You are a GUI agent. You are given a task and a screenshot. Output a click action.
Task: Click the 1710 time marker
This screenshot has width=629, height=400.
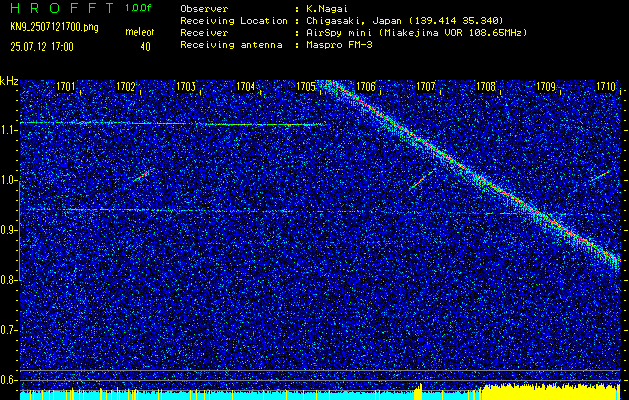pos(606,86)
